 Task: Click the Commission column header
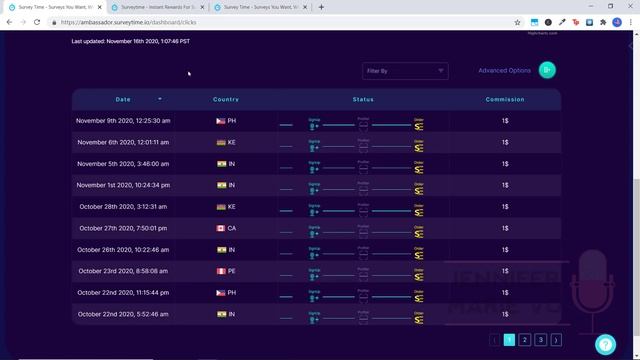505,100
